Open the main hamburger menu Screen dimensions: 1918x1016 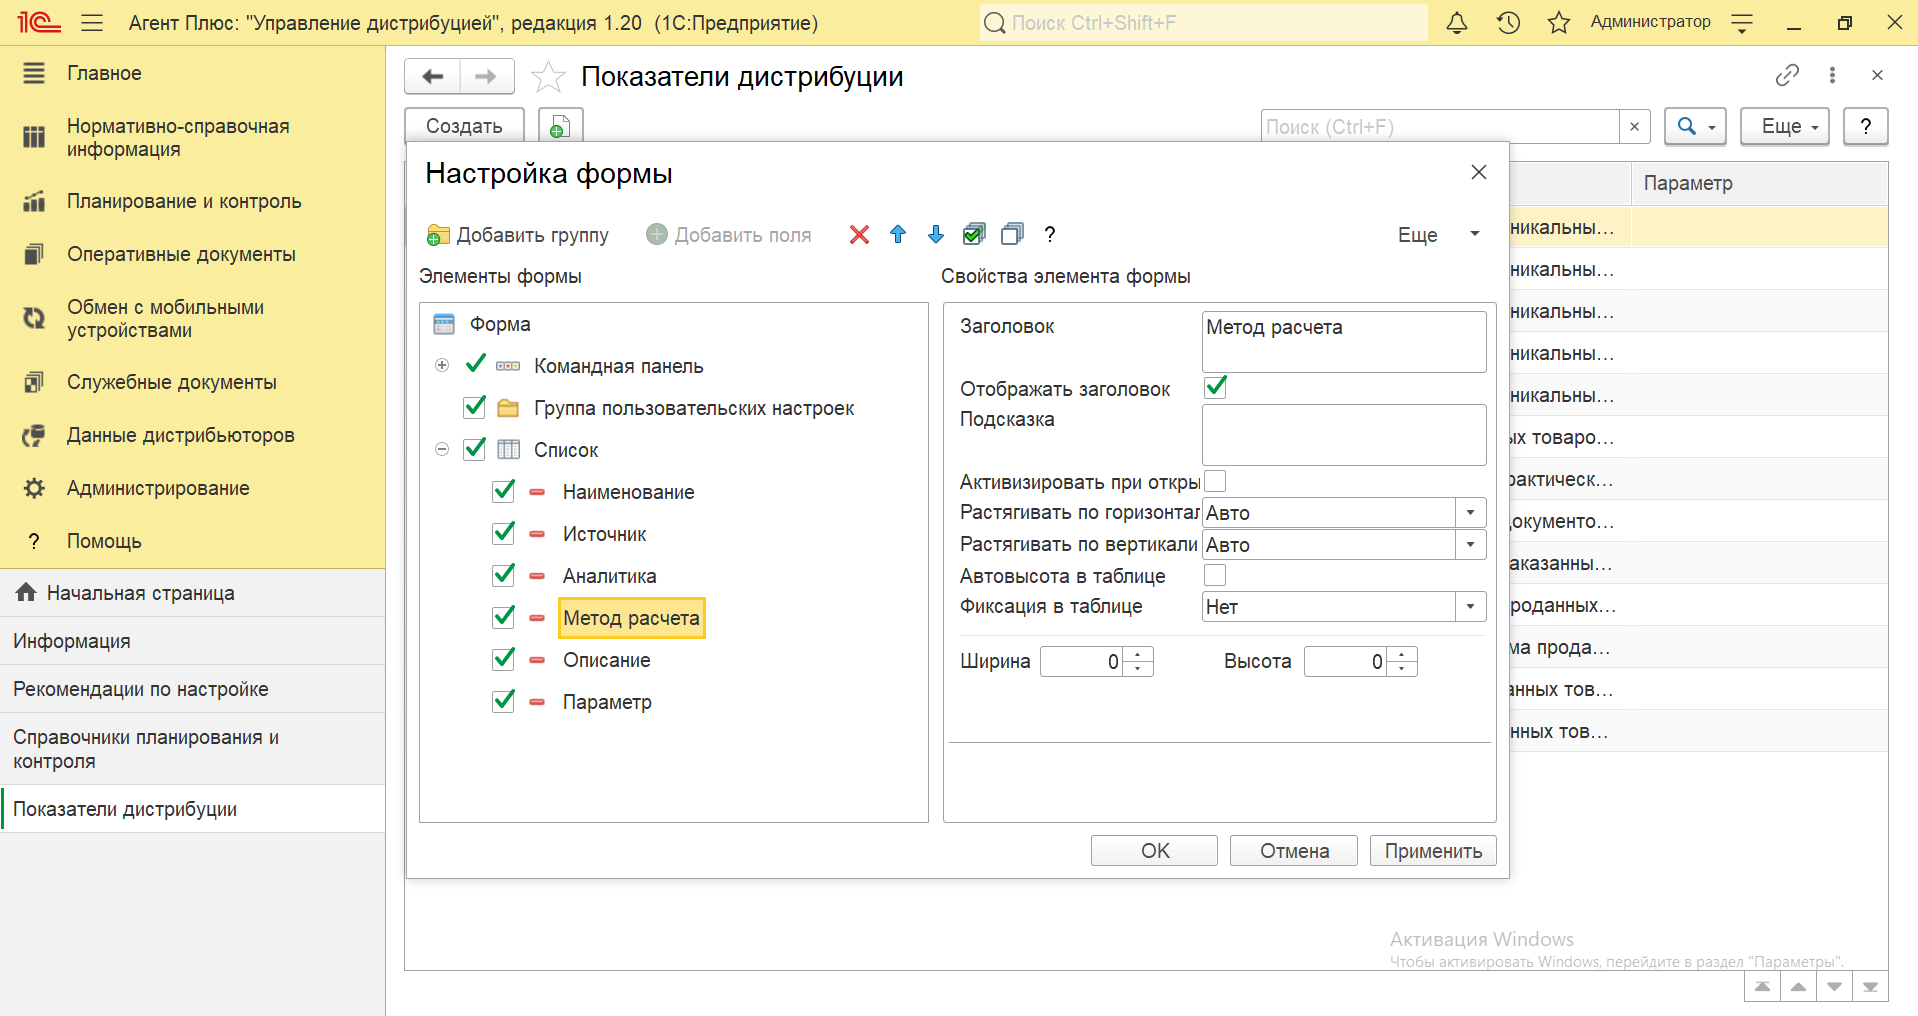[92, 22]
